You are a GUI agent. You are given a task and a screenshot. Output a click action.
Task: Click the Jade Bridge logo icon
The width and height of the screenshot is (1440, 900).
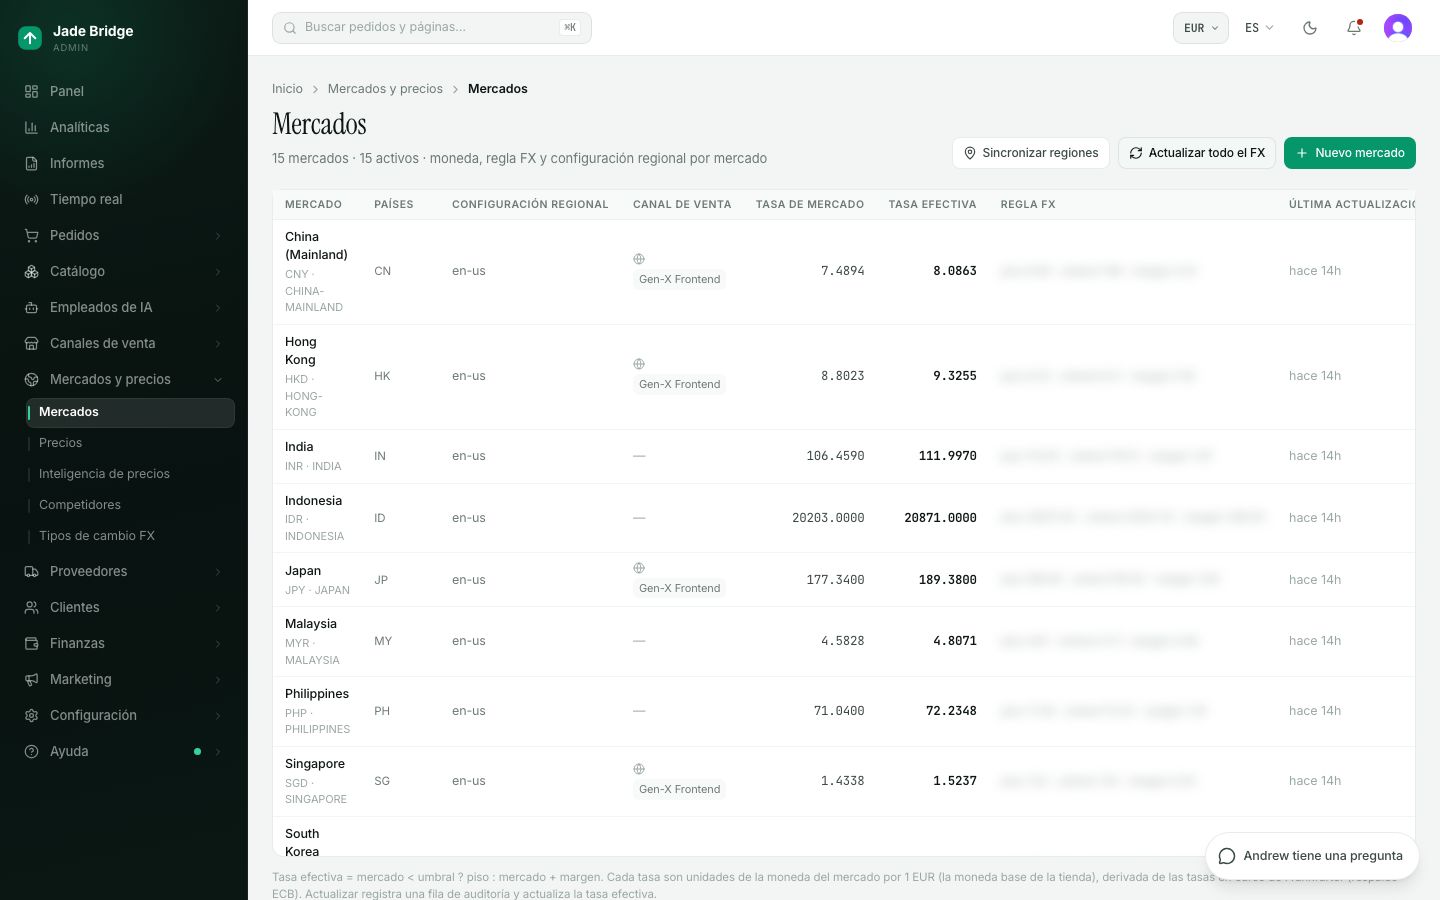30,38
